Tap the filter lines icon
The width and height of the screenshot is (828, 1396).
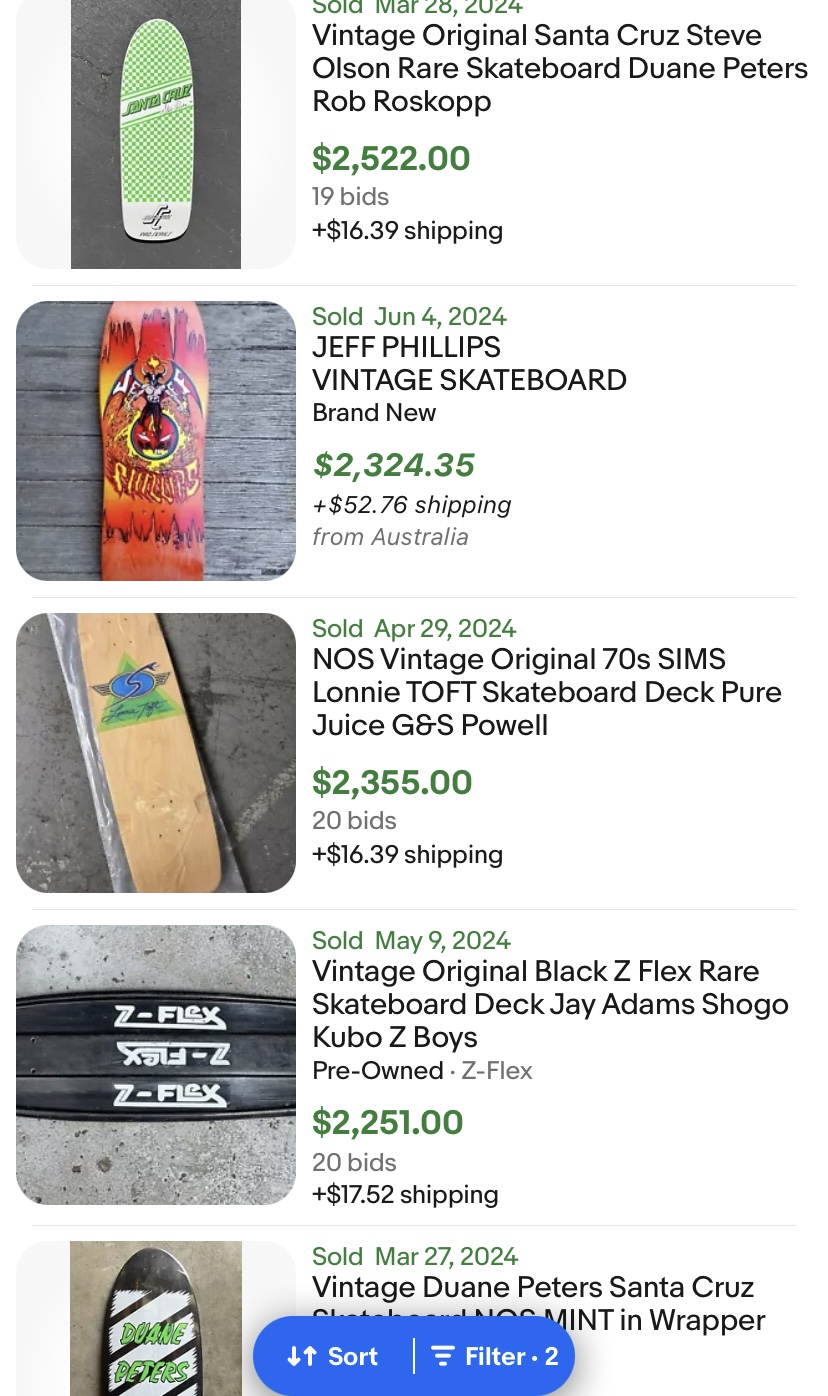(442, 1356)
